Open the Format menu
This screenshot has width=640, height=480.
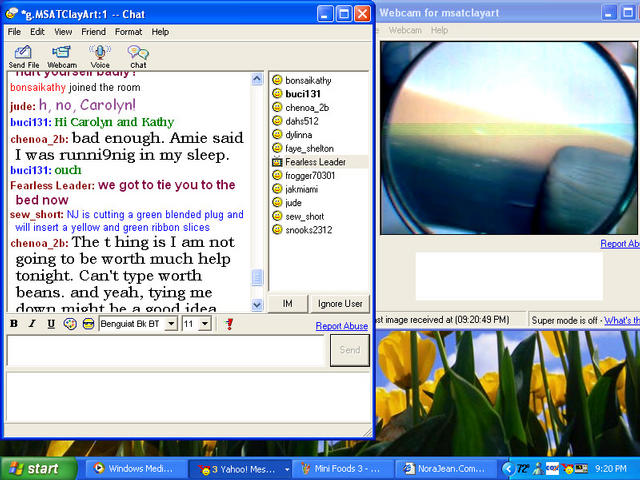[128, 32]
